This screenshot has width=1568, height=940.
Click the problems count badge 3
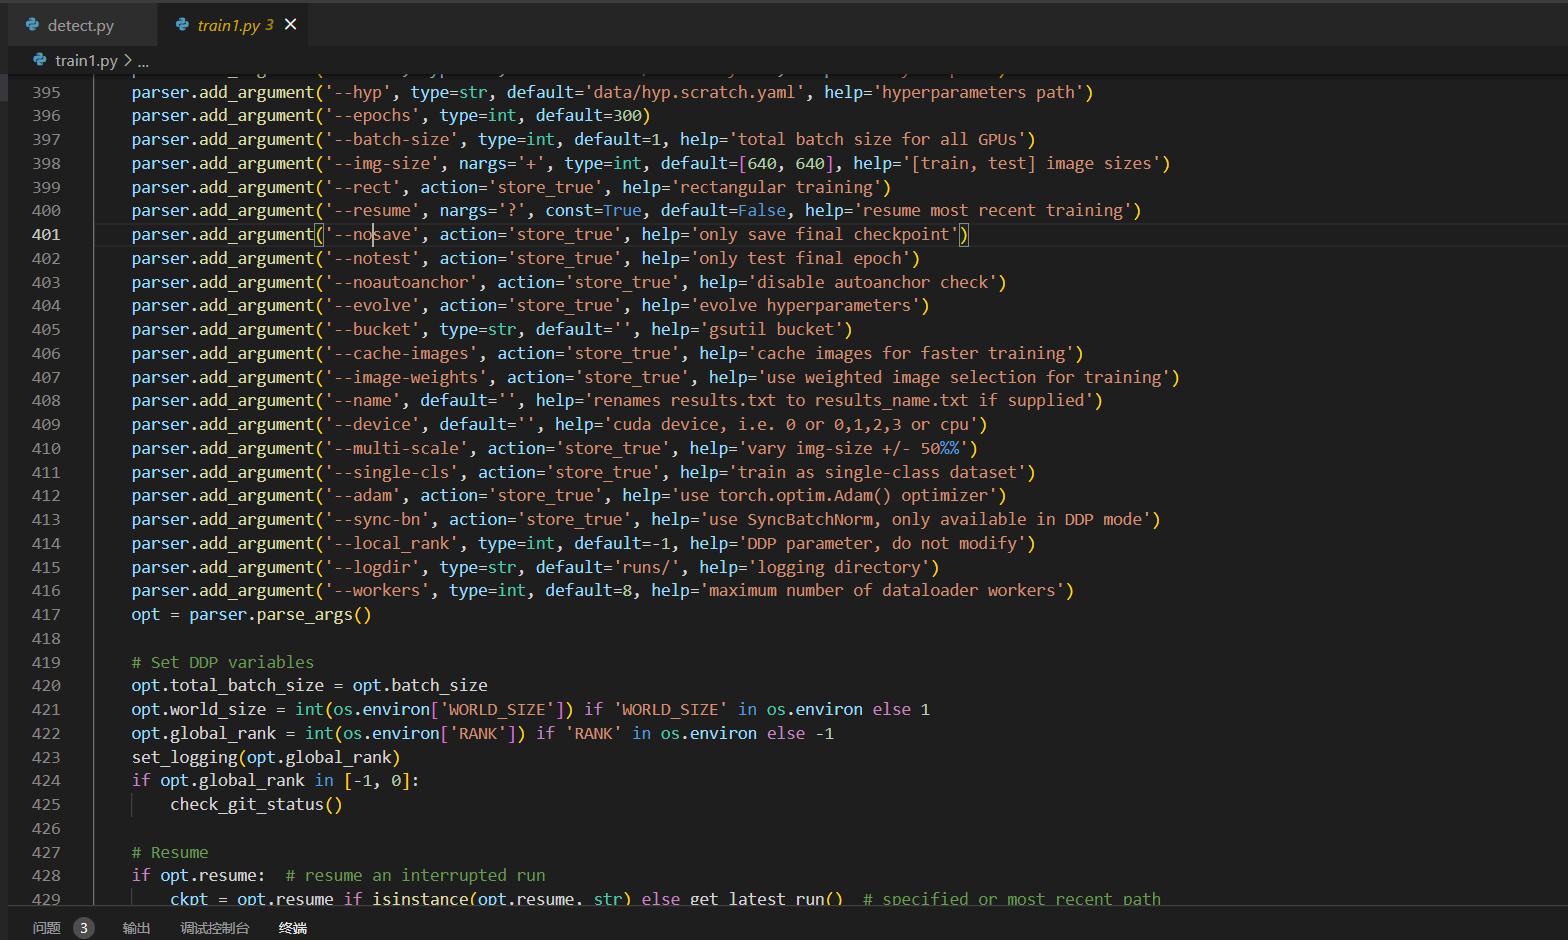pyautogui.click(x=84, y=928)
